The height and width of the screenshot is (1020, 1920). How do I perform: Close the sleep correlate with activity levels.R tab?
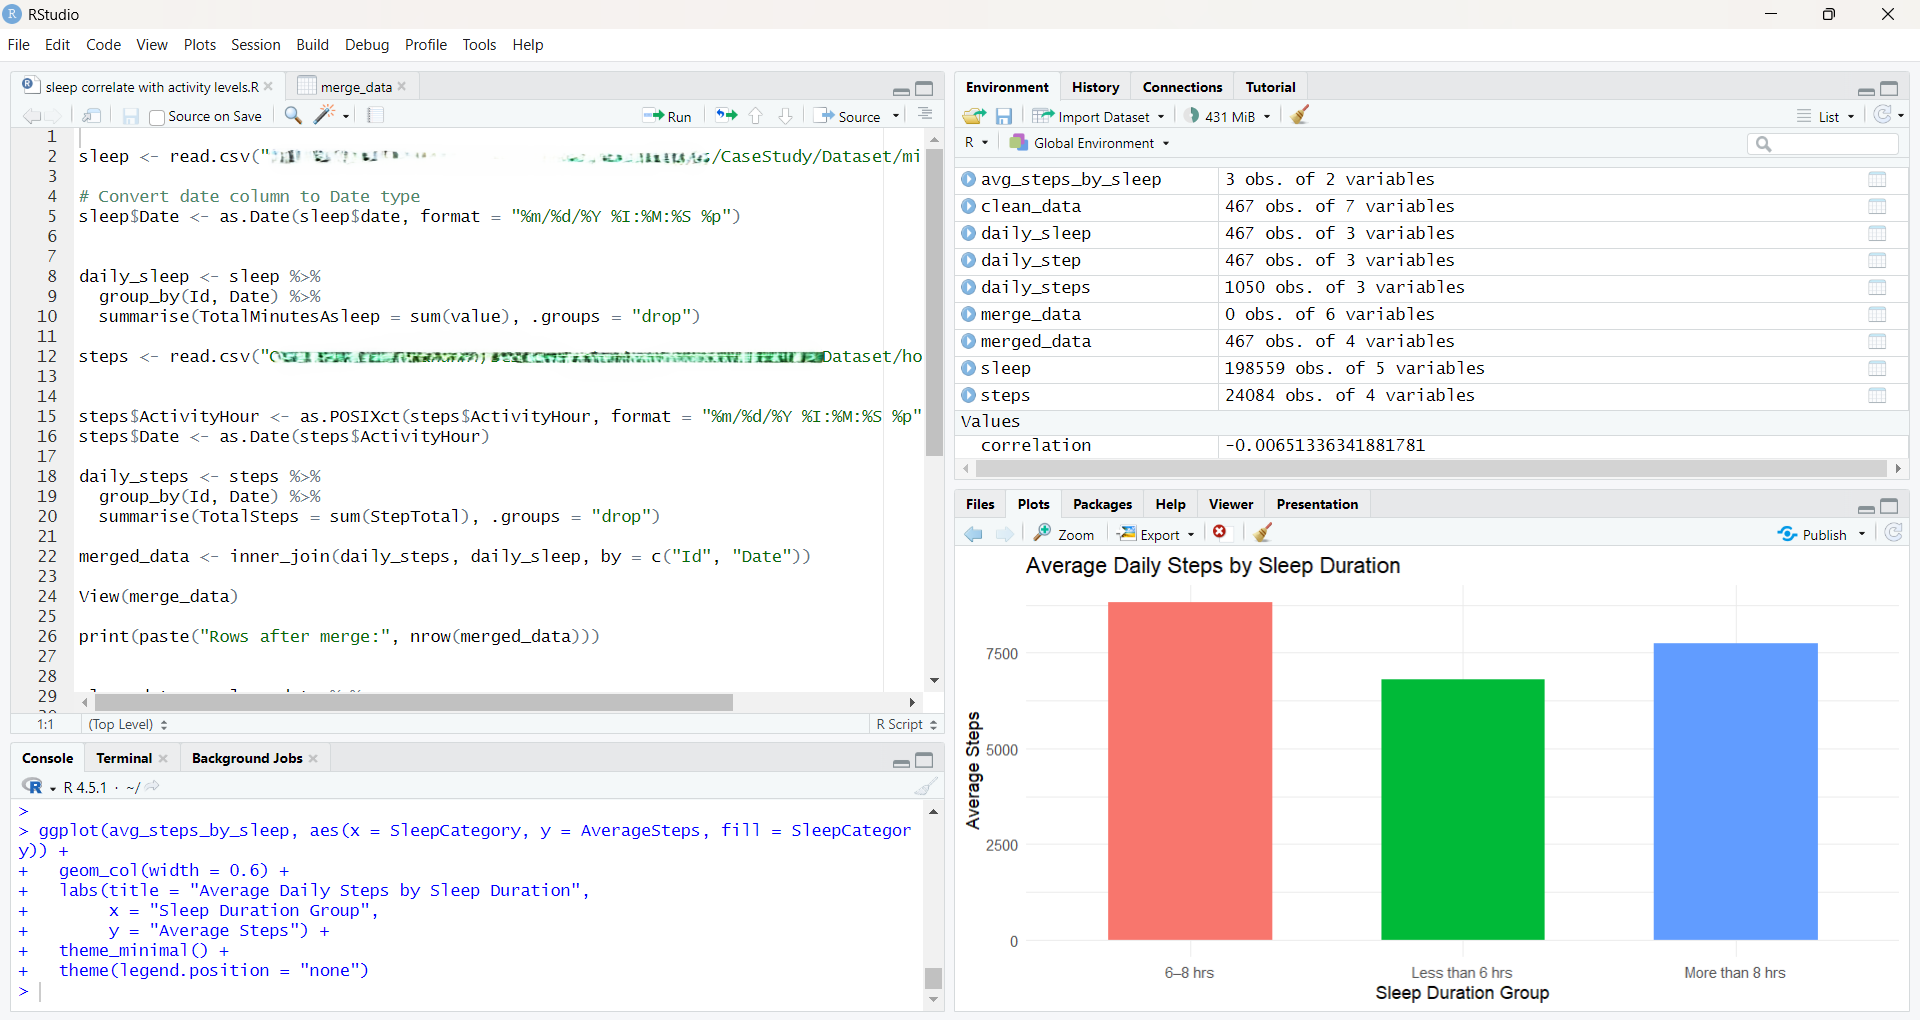point(269,87)
